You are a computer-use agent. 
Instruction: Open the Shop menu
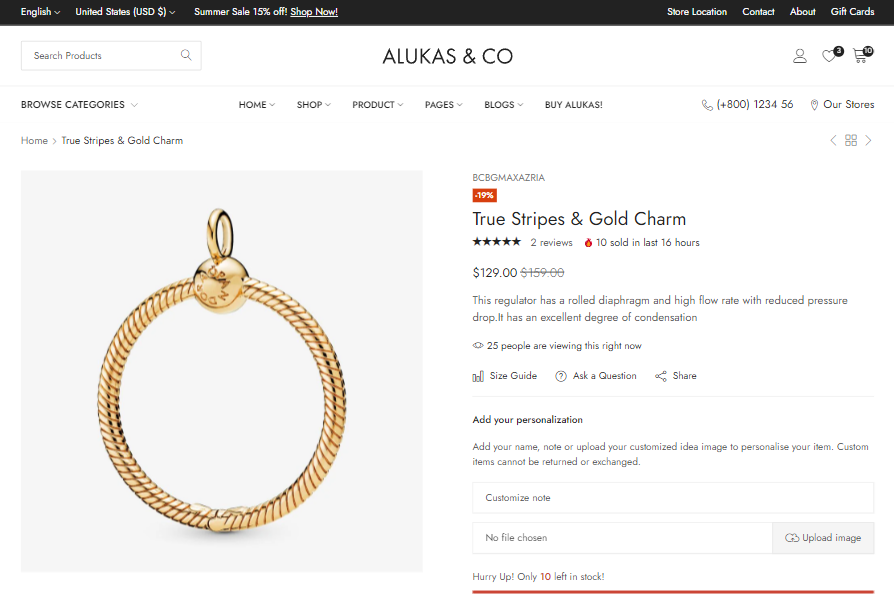tap(313, 105)
